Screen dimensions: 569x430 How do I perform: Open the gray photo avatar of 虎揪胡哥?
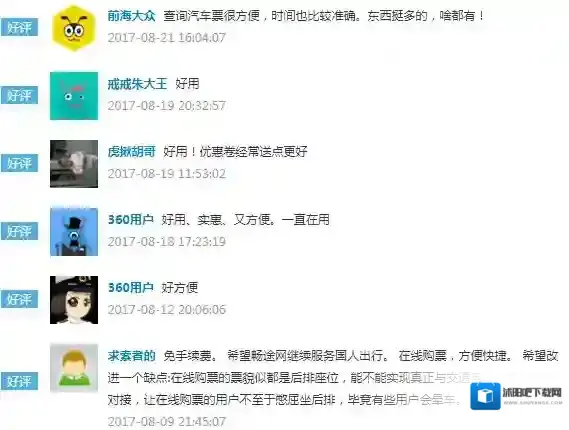coord(74,164)
